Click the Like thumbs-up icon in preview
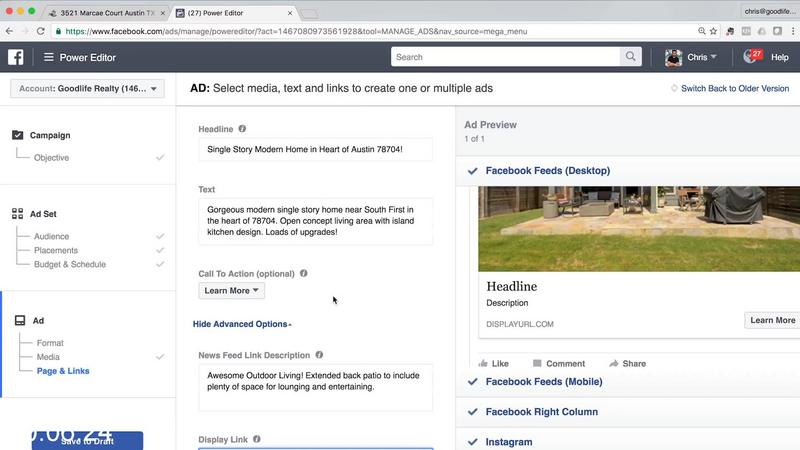Screen dimensions: 800x450 point(483,363)
